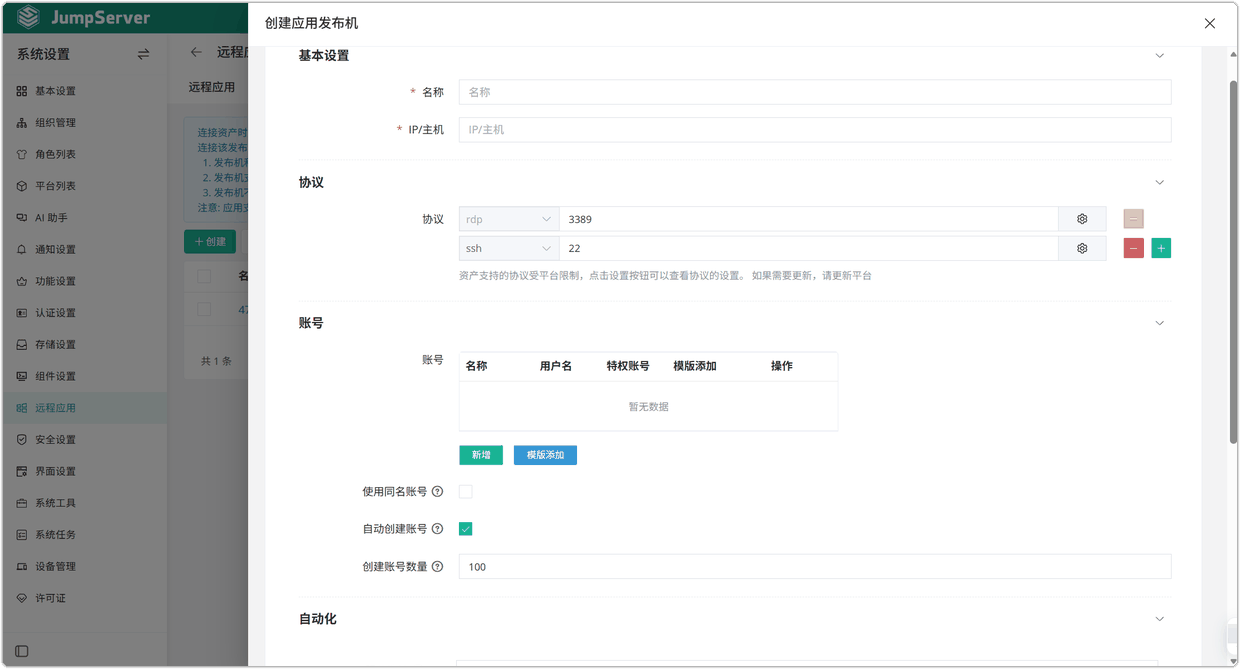The width and height of the screenshot is (1240, 669).
Task: Show help tooltip icon for 自动创建账号
Action: pyautogui.click(x=437, y=529)
